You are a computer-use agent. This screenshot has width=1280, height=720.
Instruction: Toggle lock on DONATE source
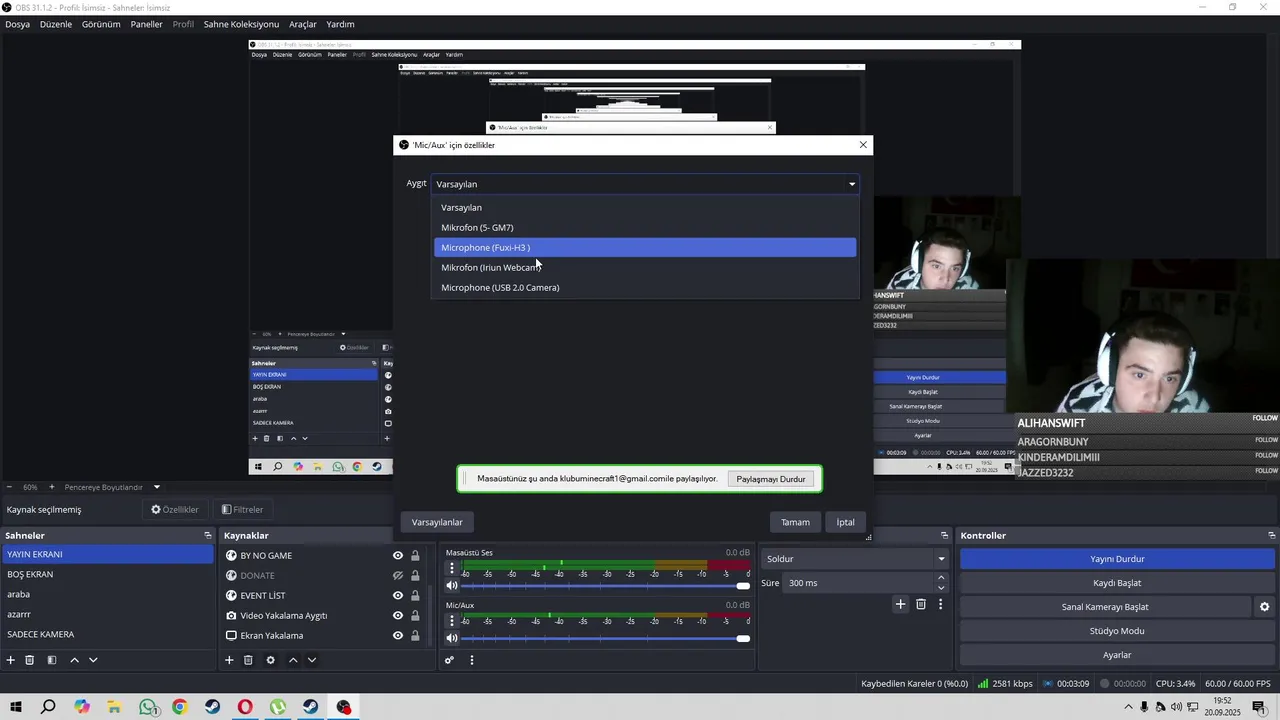coord(415,576)
